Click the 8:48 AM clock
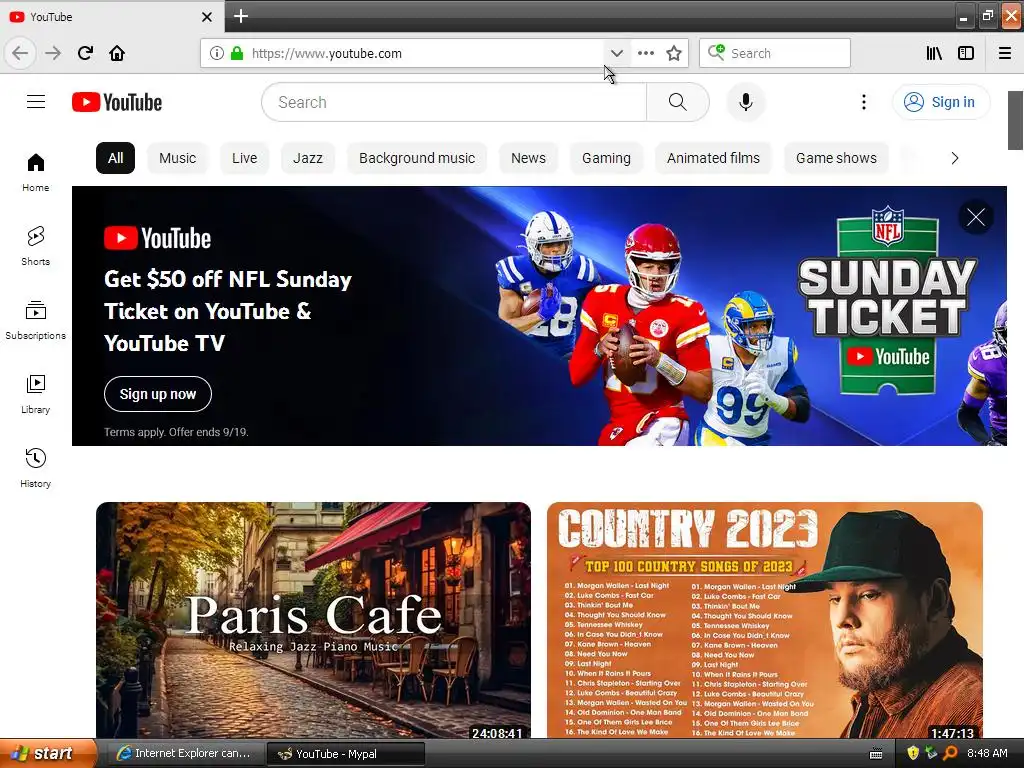The image size is (1024, 768). point(987,753)
